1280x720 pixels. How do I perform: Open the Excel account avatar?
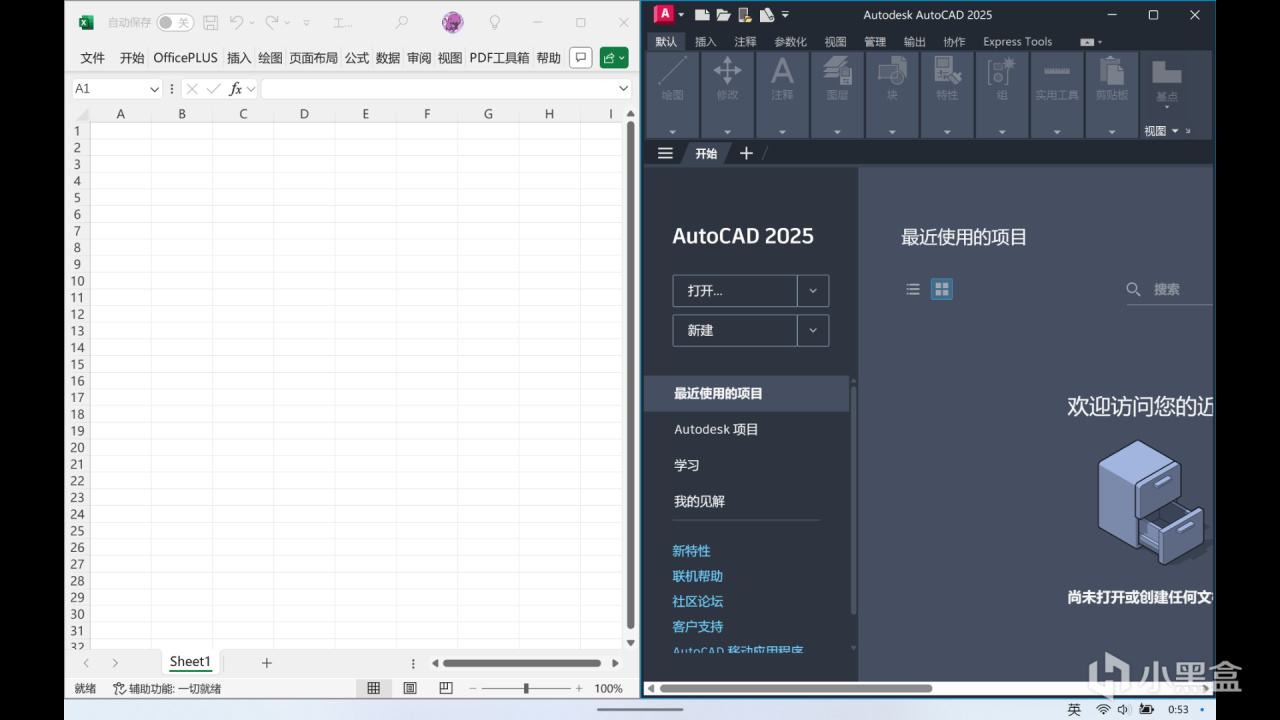tap(453, 22)
